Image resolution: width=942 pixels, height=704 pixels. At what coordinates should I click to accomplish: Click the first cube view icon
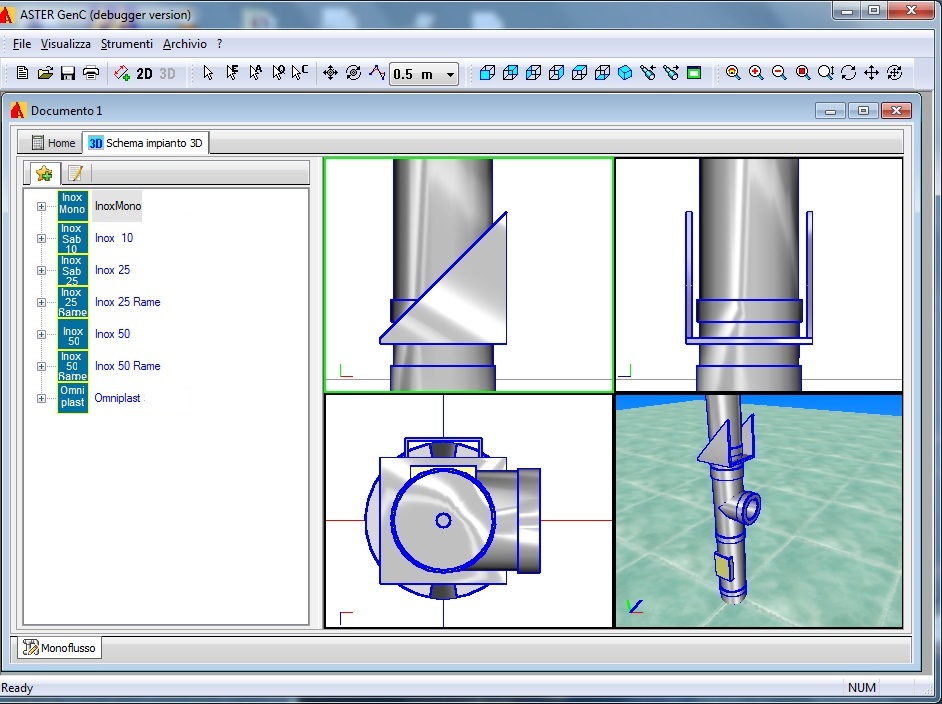pyautogui.click(x=487, y=73)
